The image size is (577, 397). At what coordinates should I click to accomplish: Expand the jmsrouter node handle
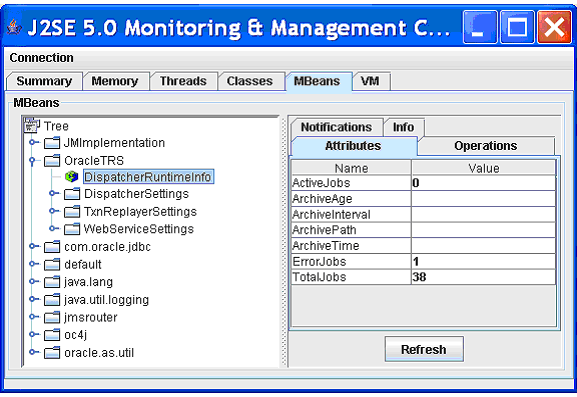coord(34,316)
